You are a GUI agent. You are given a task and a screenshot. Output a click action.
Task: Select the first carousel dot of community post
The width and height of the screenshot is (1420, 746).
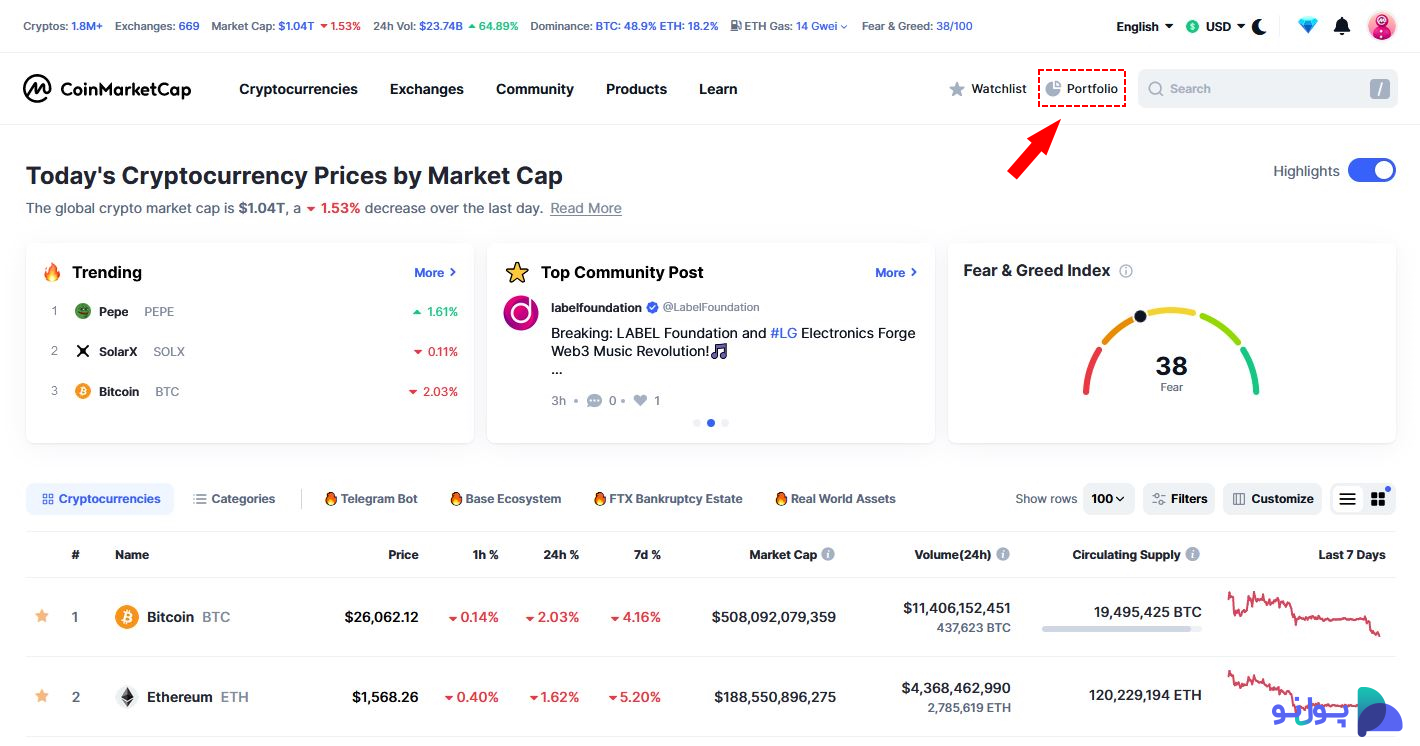coord(697,423)
